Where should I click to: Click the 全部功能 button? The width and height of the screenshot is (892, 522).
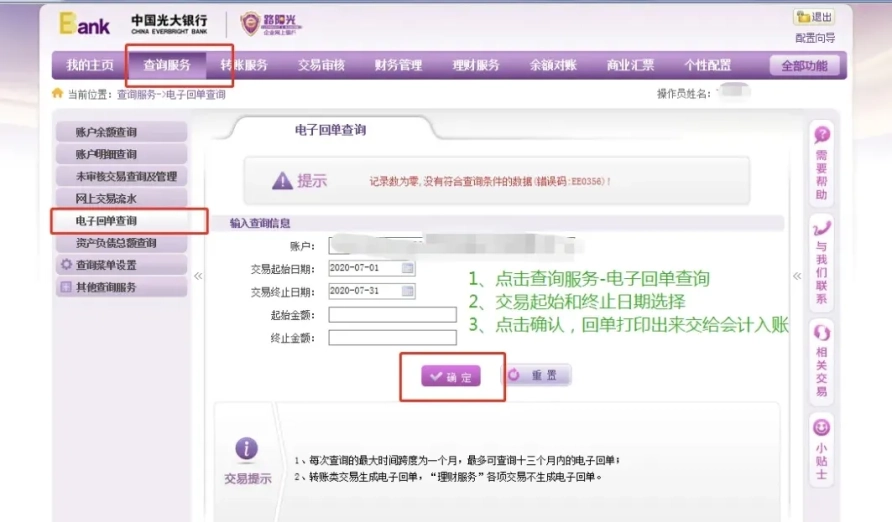[x=804, y=65]
